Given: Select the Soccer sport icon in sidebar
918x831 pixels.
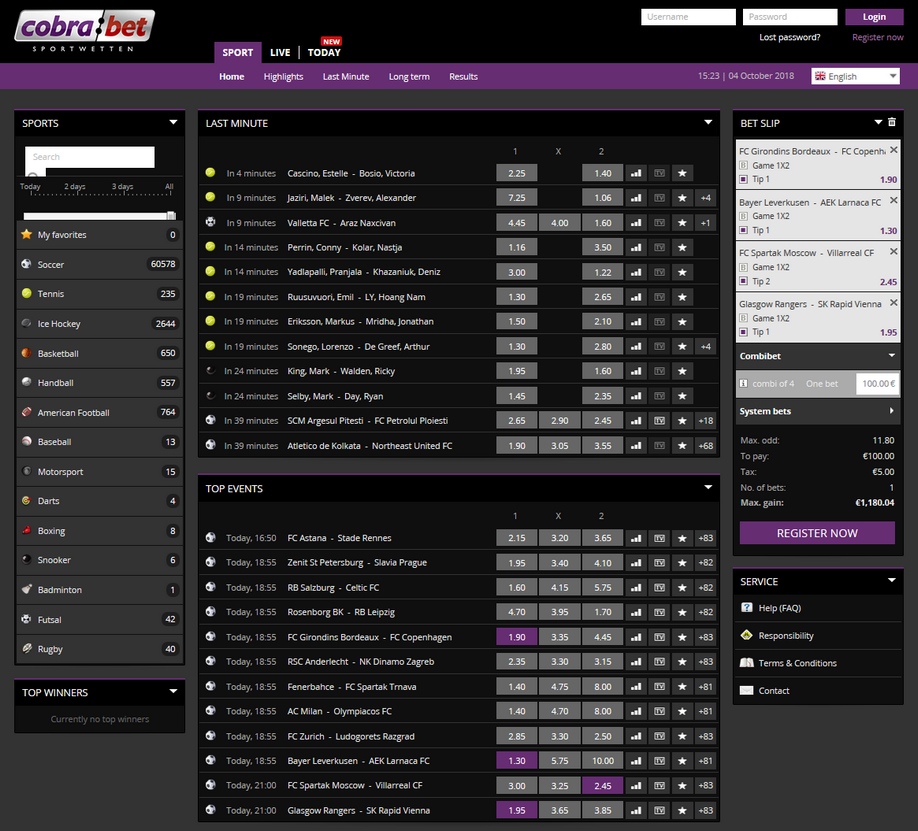Looking at the screenshot, I should coord(26,264).
